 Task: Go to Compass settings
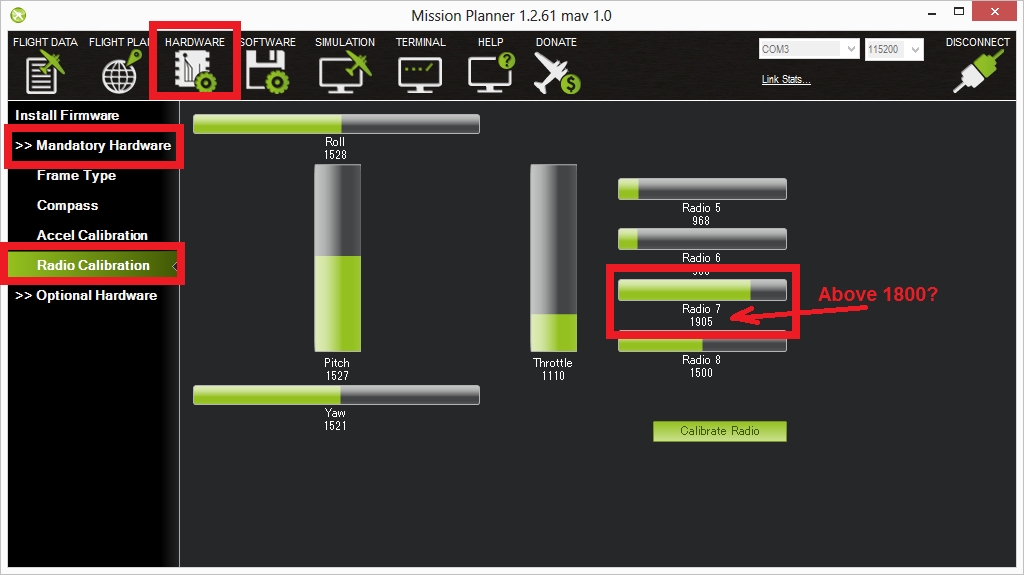67,206
